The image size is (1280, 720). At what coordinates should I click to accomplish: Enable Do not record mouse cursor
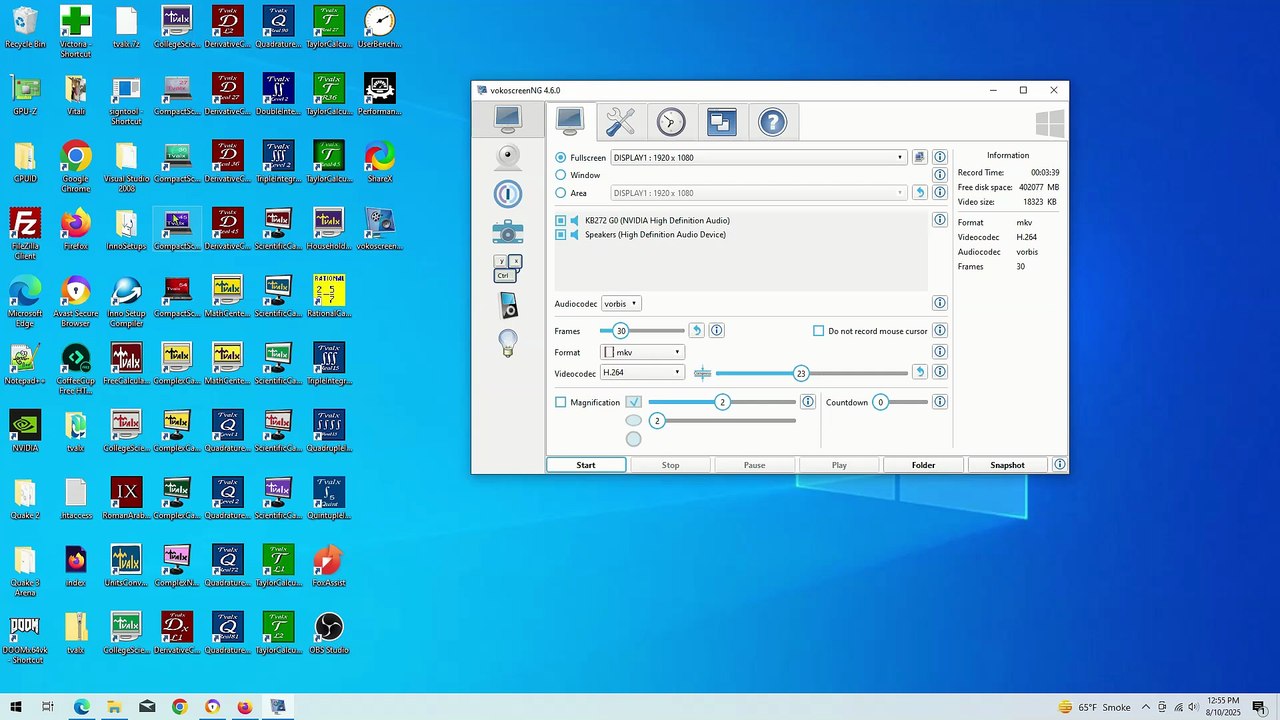819,331
